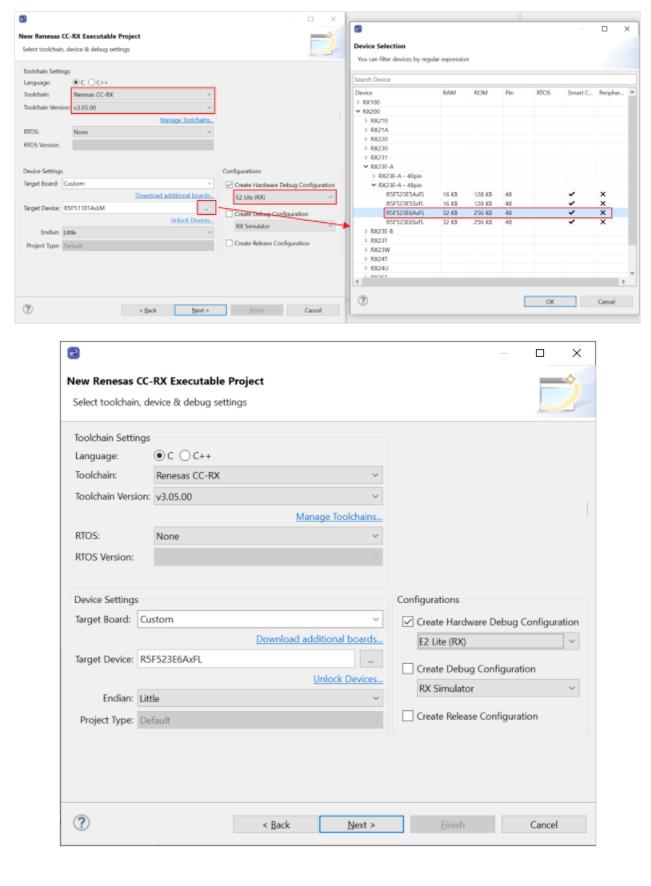The height and width of the screenshot is (886, 651).
Task: Click Search Device field in Device Selection
Action: click(494, 79)
